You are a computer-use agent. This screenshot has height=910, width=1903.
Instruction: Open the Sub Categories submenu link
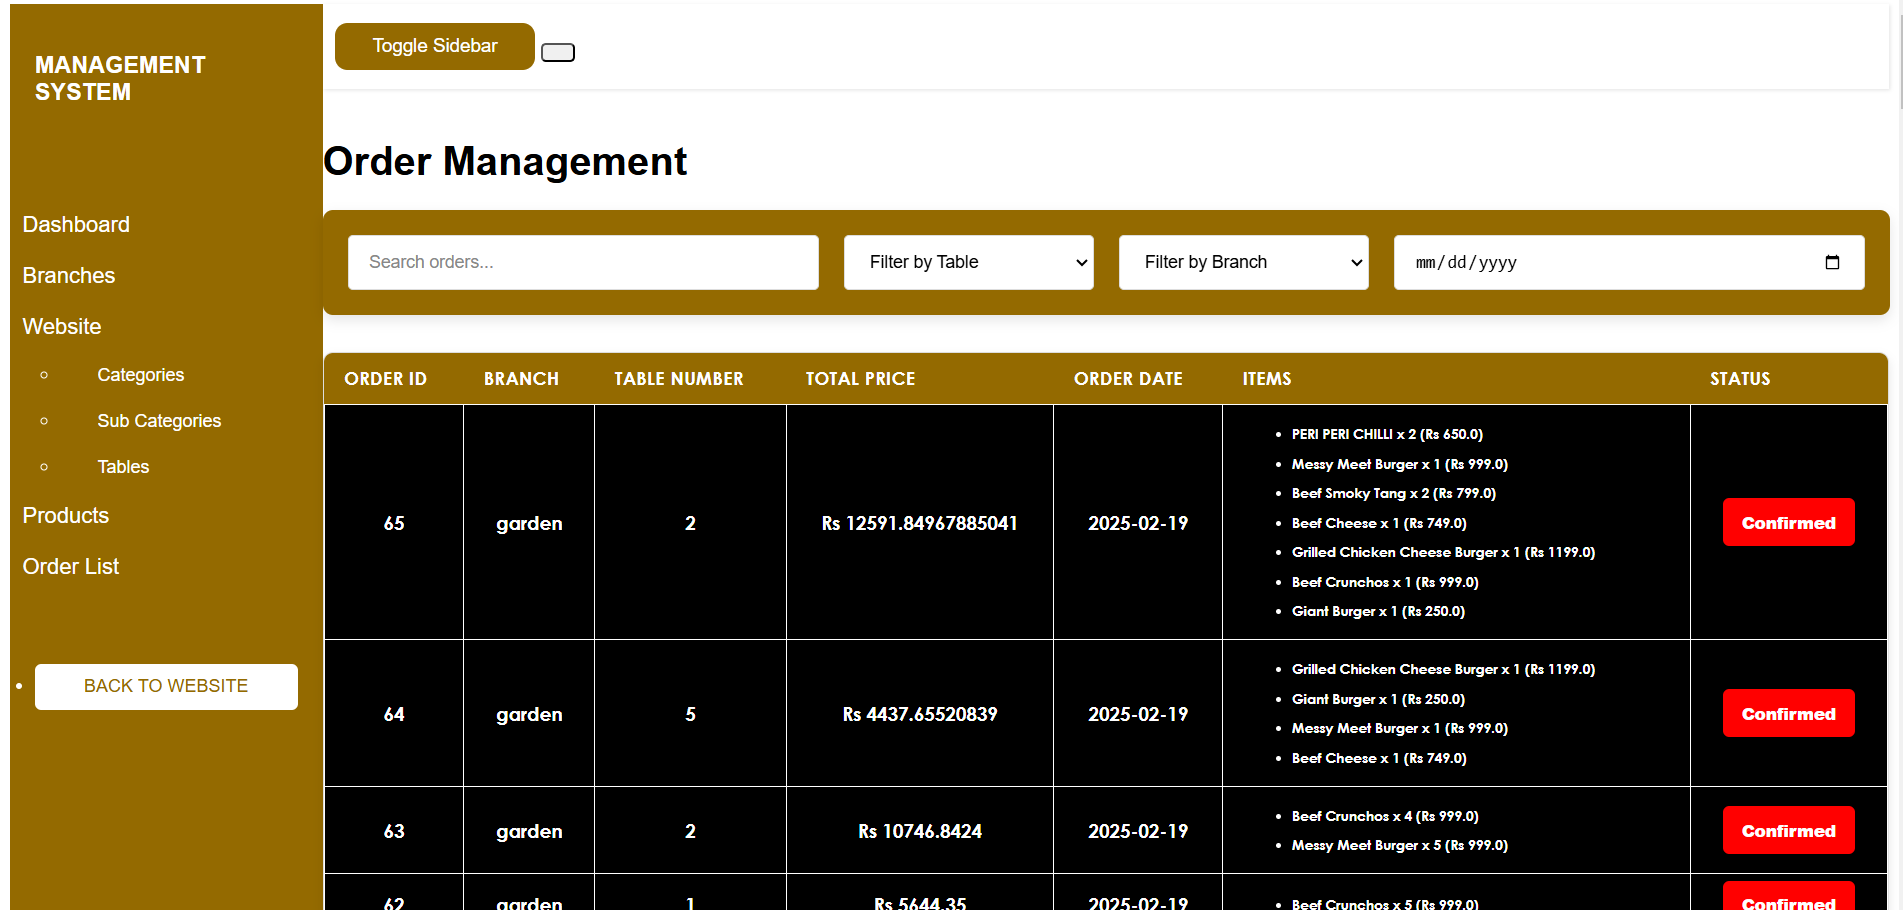pyautogui.click(x=159, y=421)
